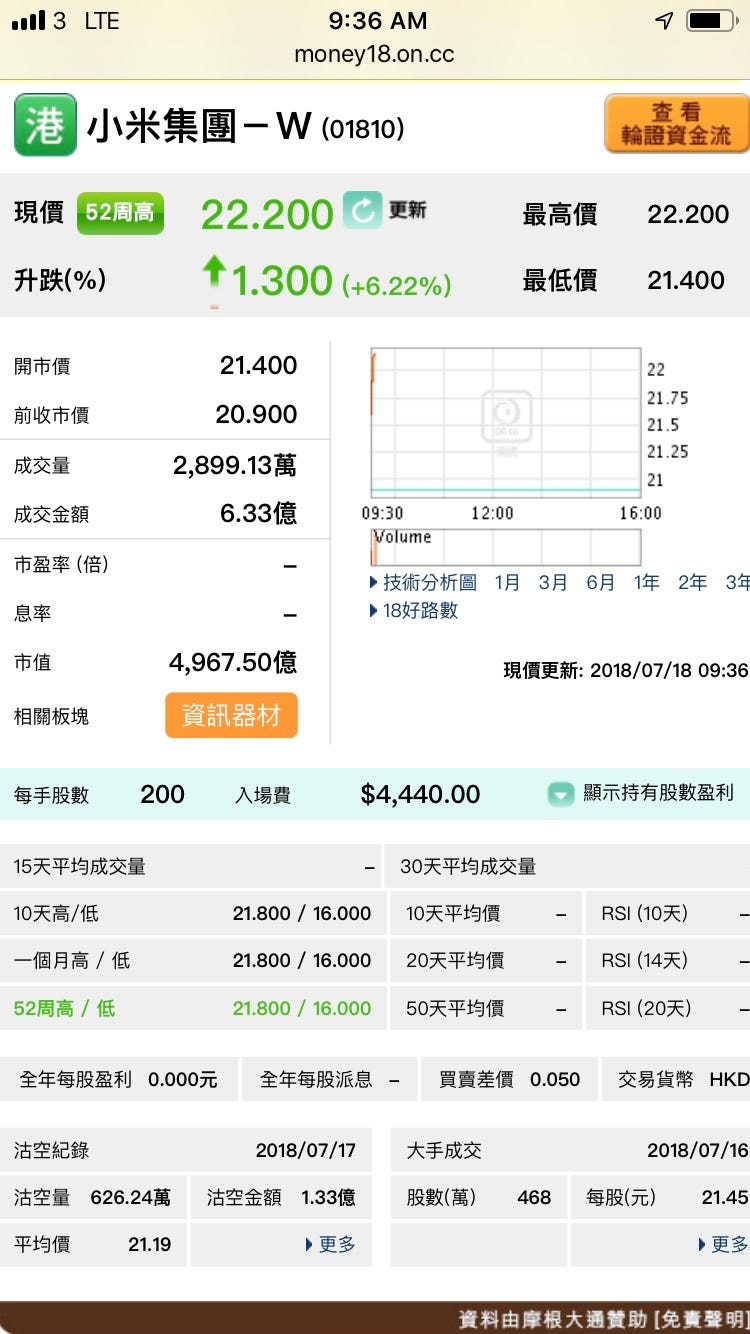Select 開市價 value 21.400
Screen dimensions: 750x1334
point(258,366)
